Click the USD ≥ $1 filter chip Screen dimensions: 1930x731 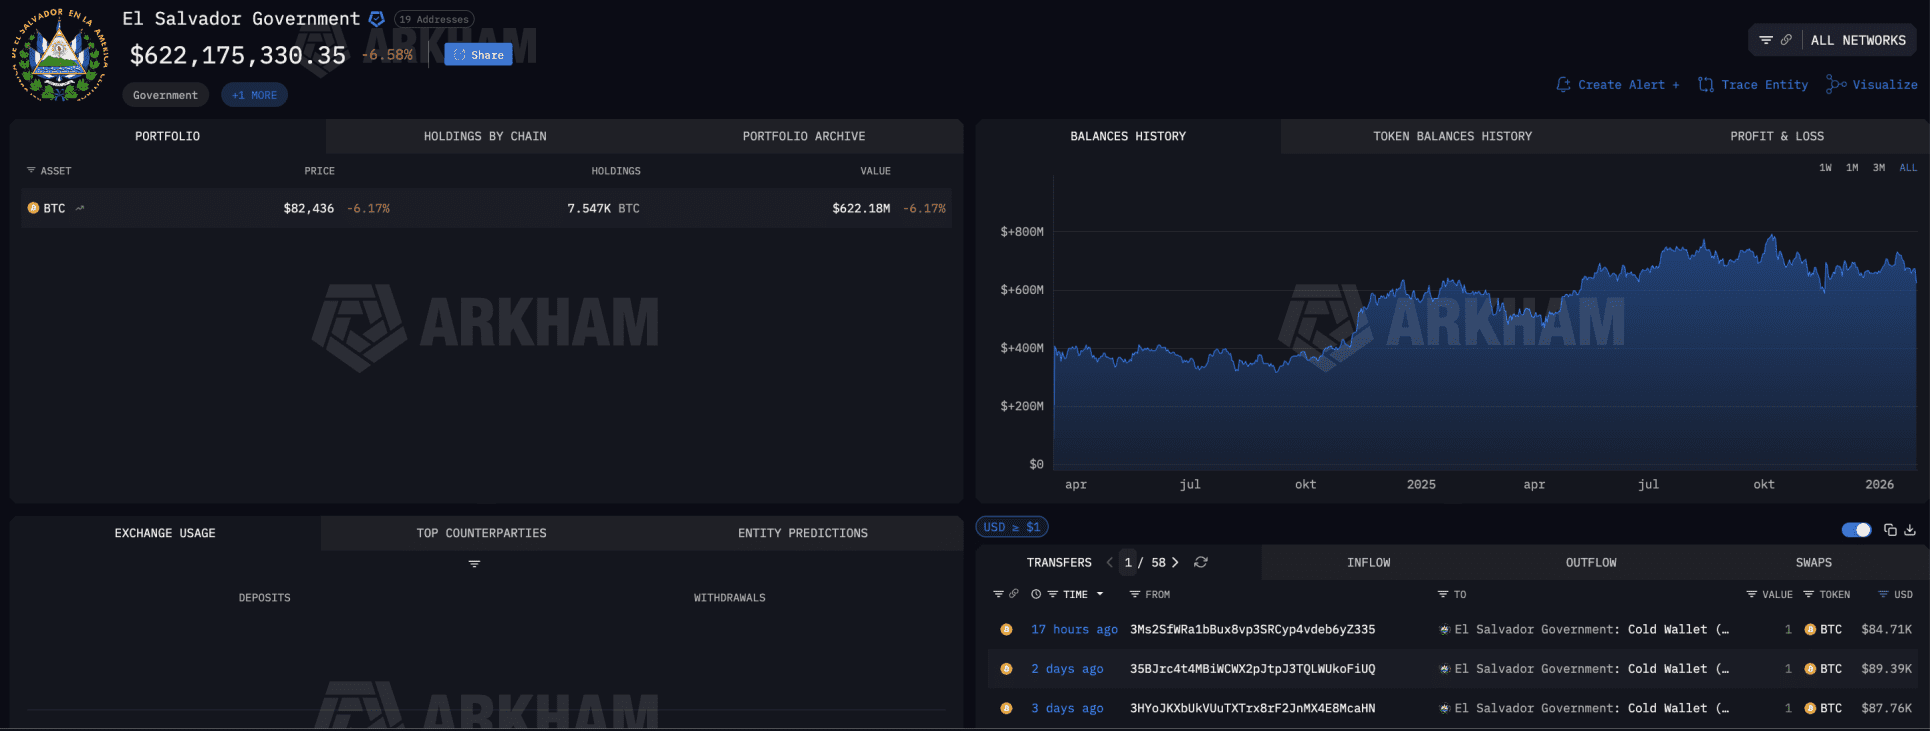1011,527
